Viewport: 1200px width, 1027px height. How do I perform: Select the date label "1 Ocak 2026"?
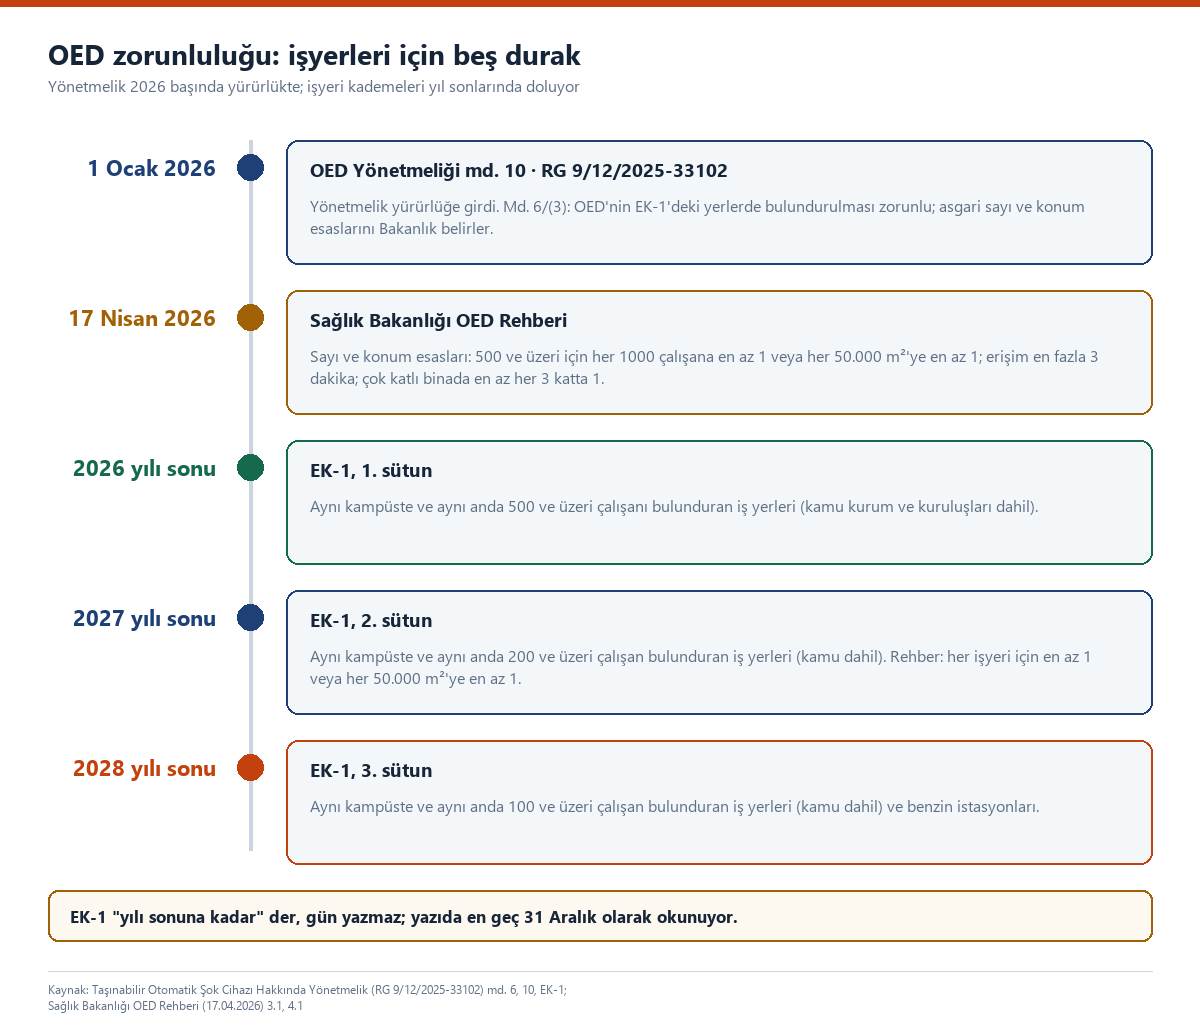coord(152,168)
